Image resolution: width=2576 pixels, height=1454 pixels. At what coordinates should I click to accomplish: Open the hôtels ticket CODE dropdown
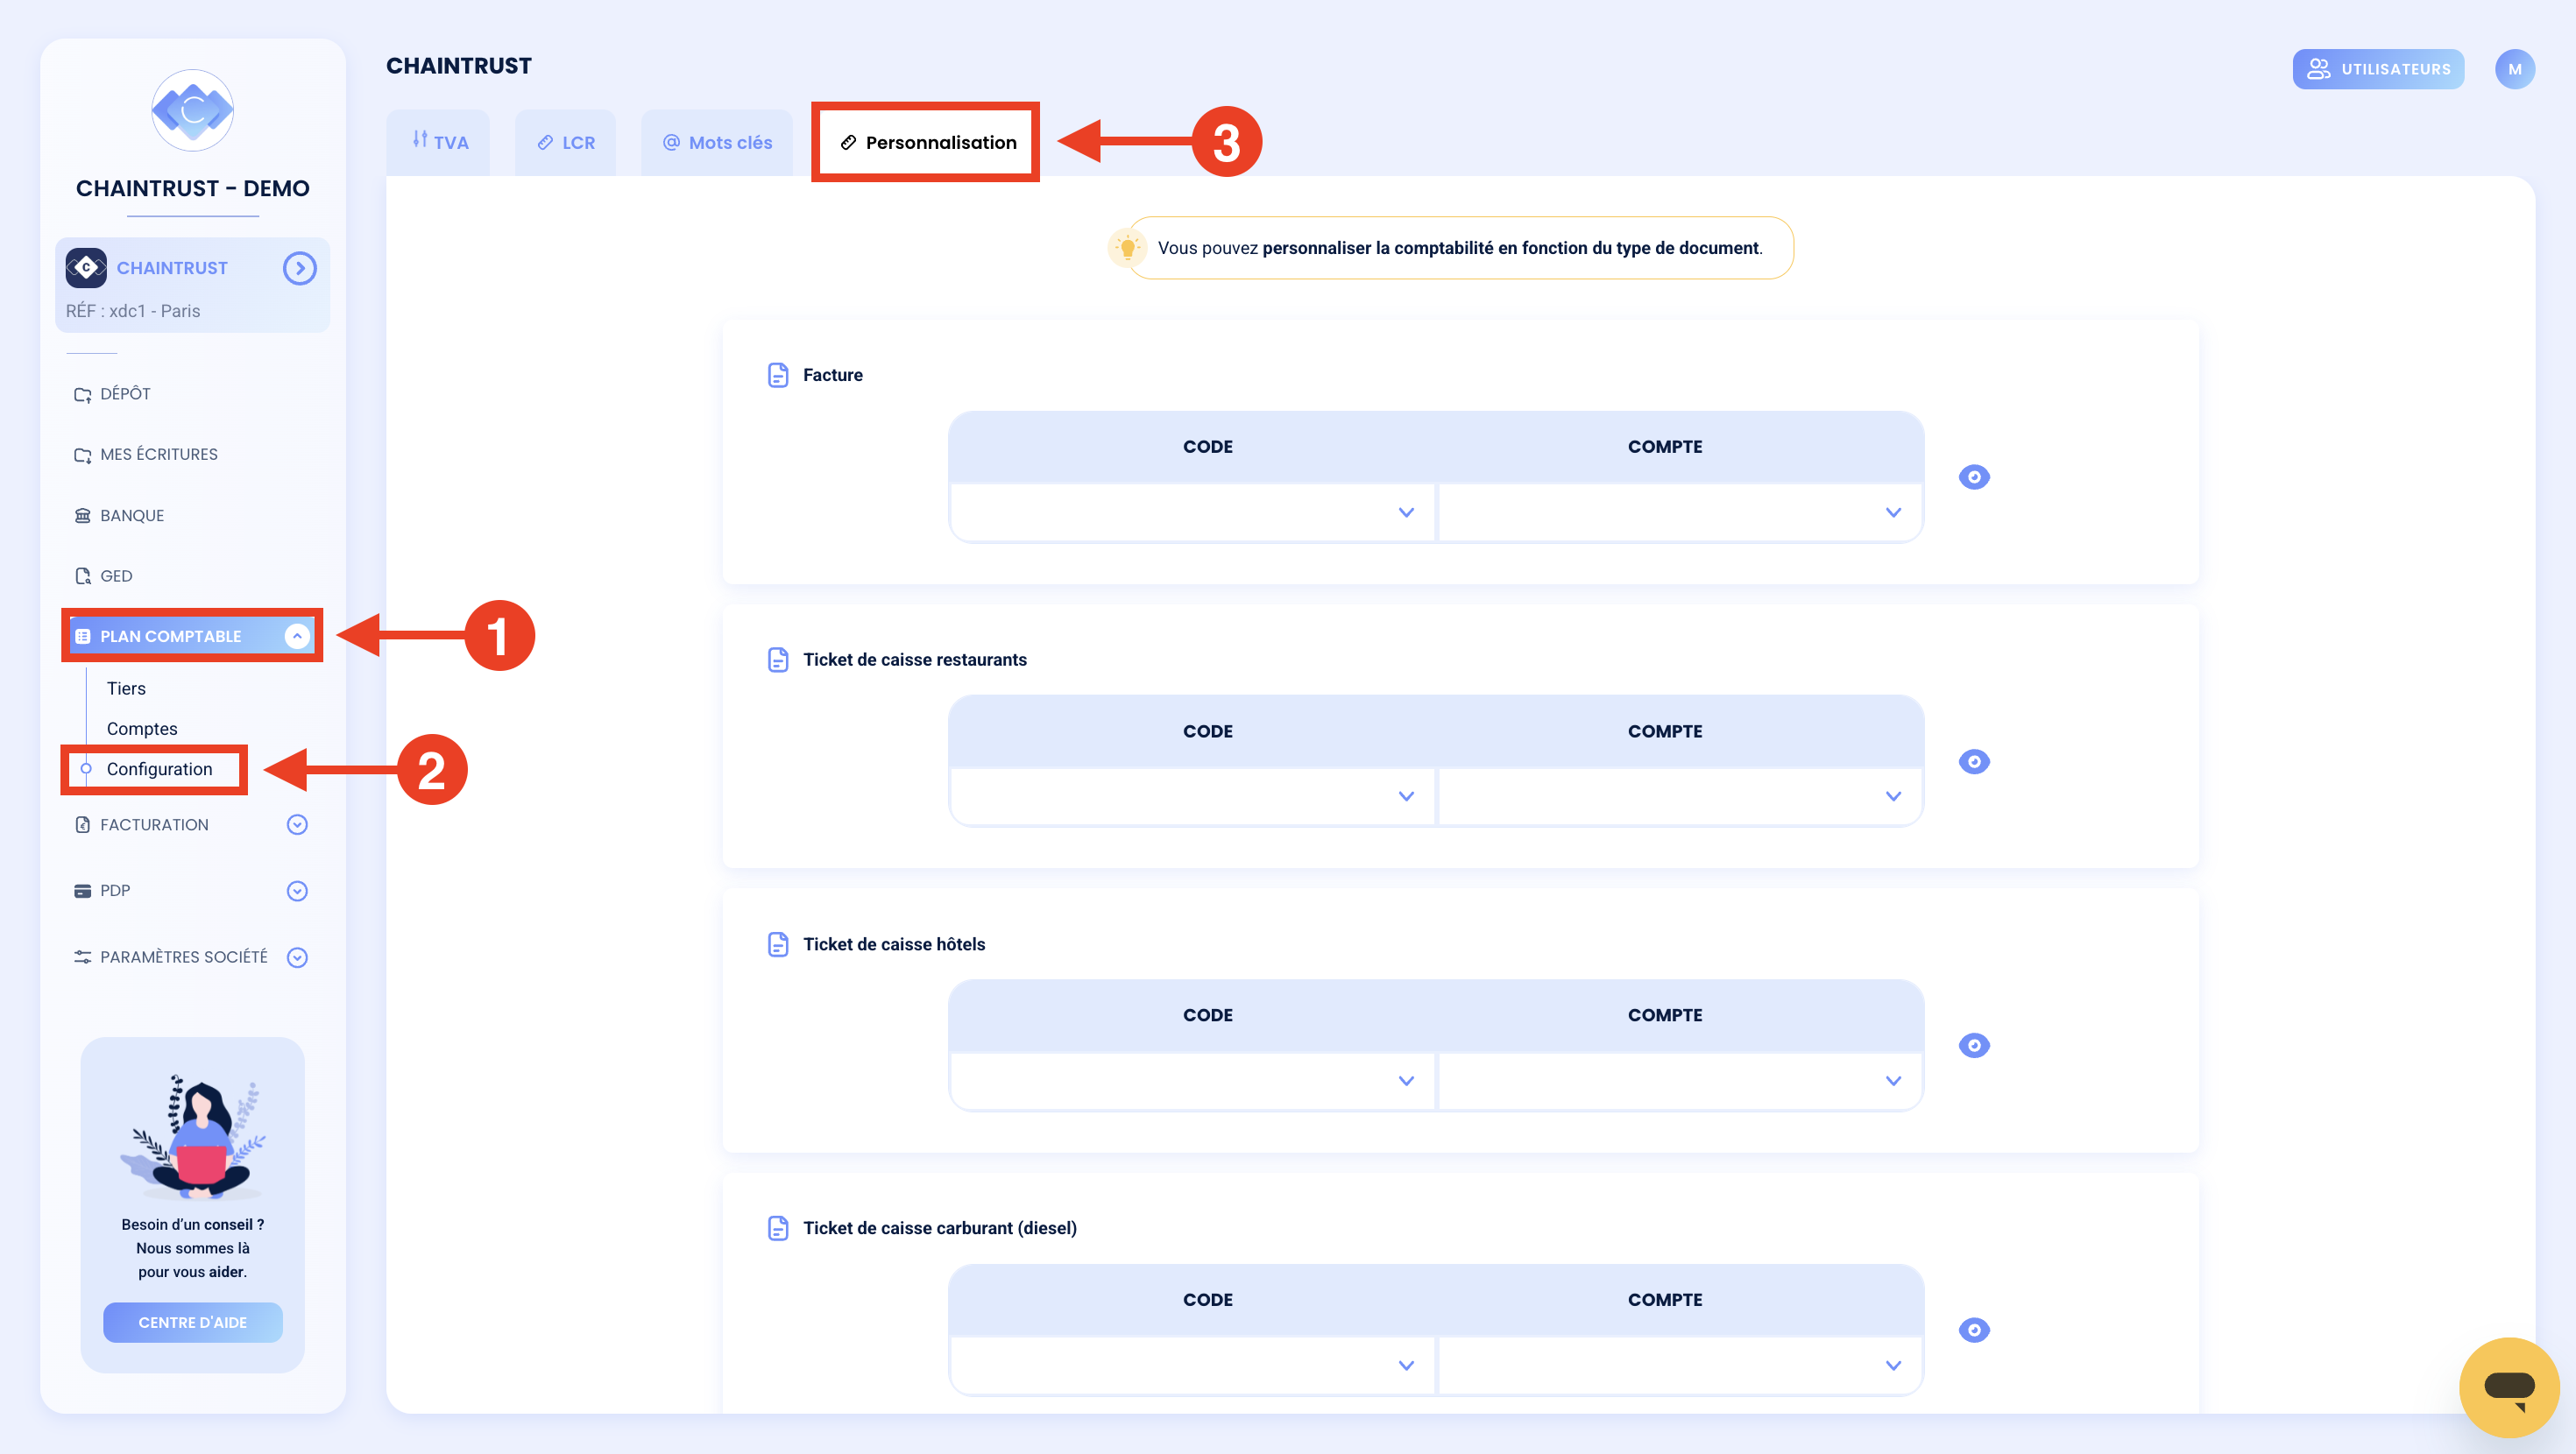tap(1192, 1080)
